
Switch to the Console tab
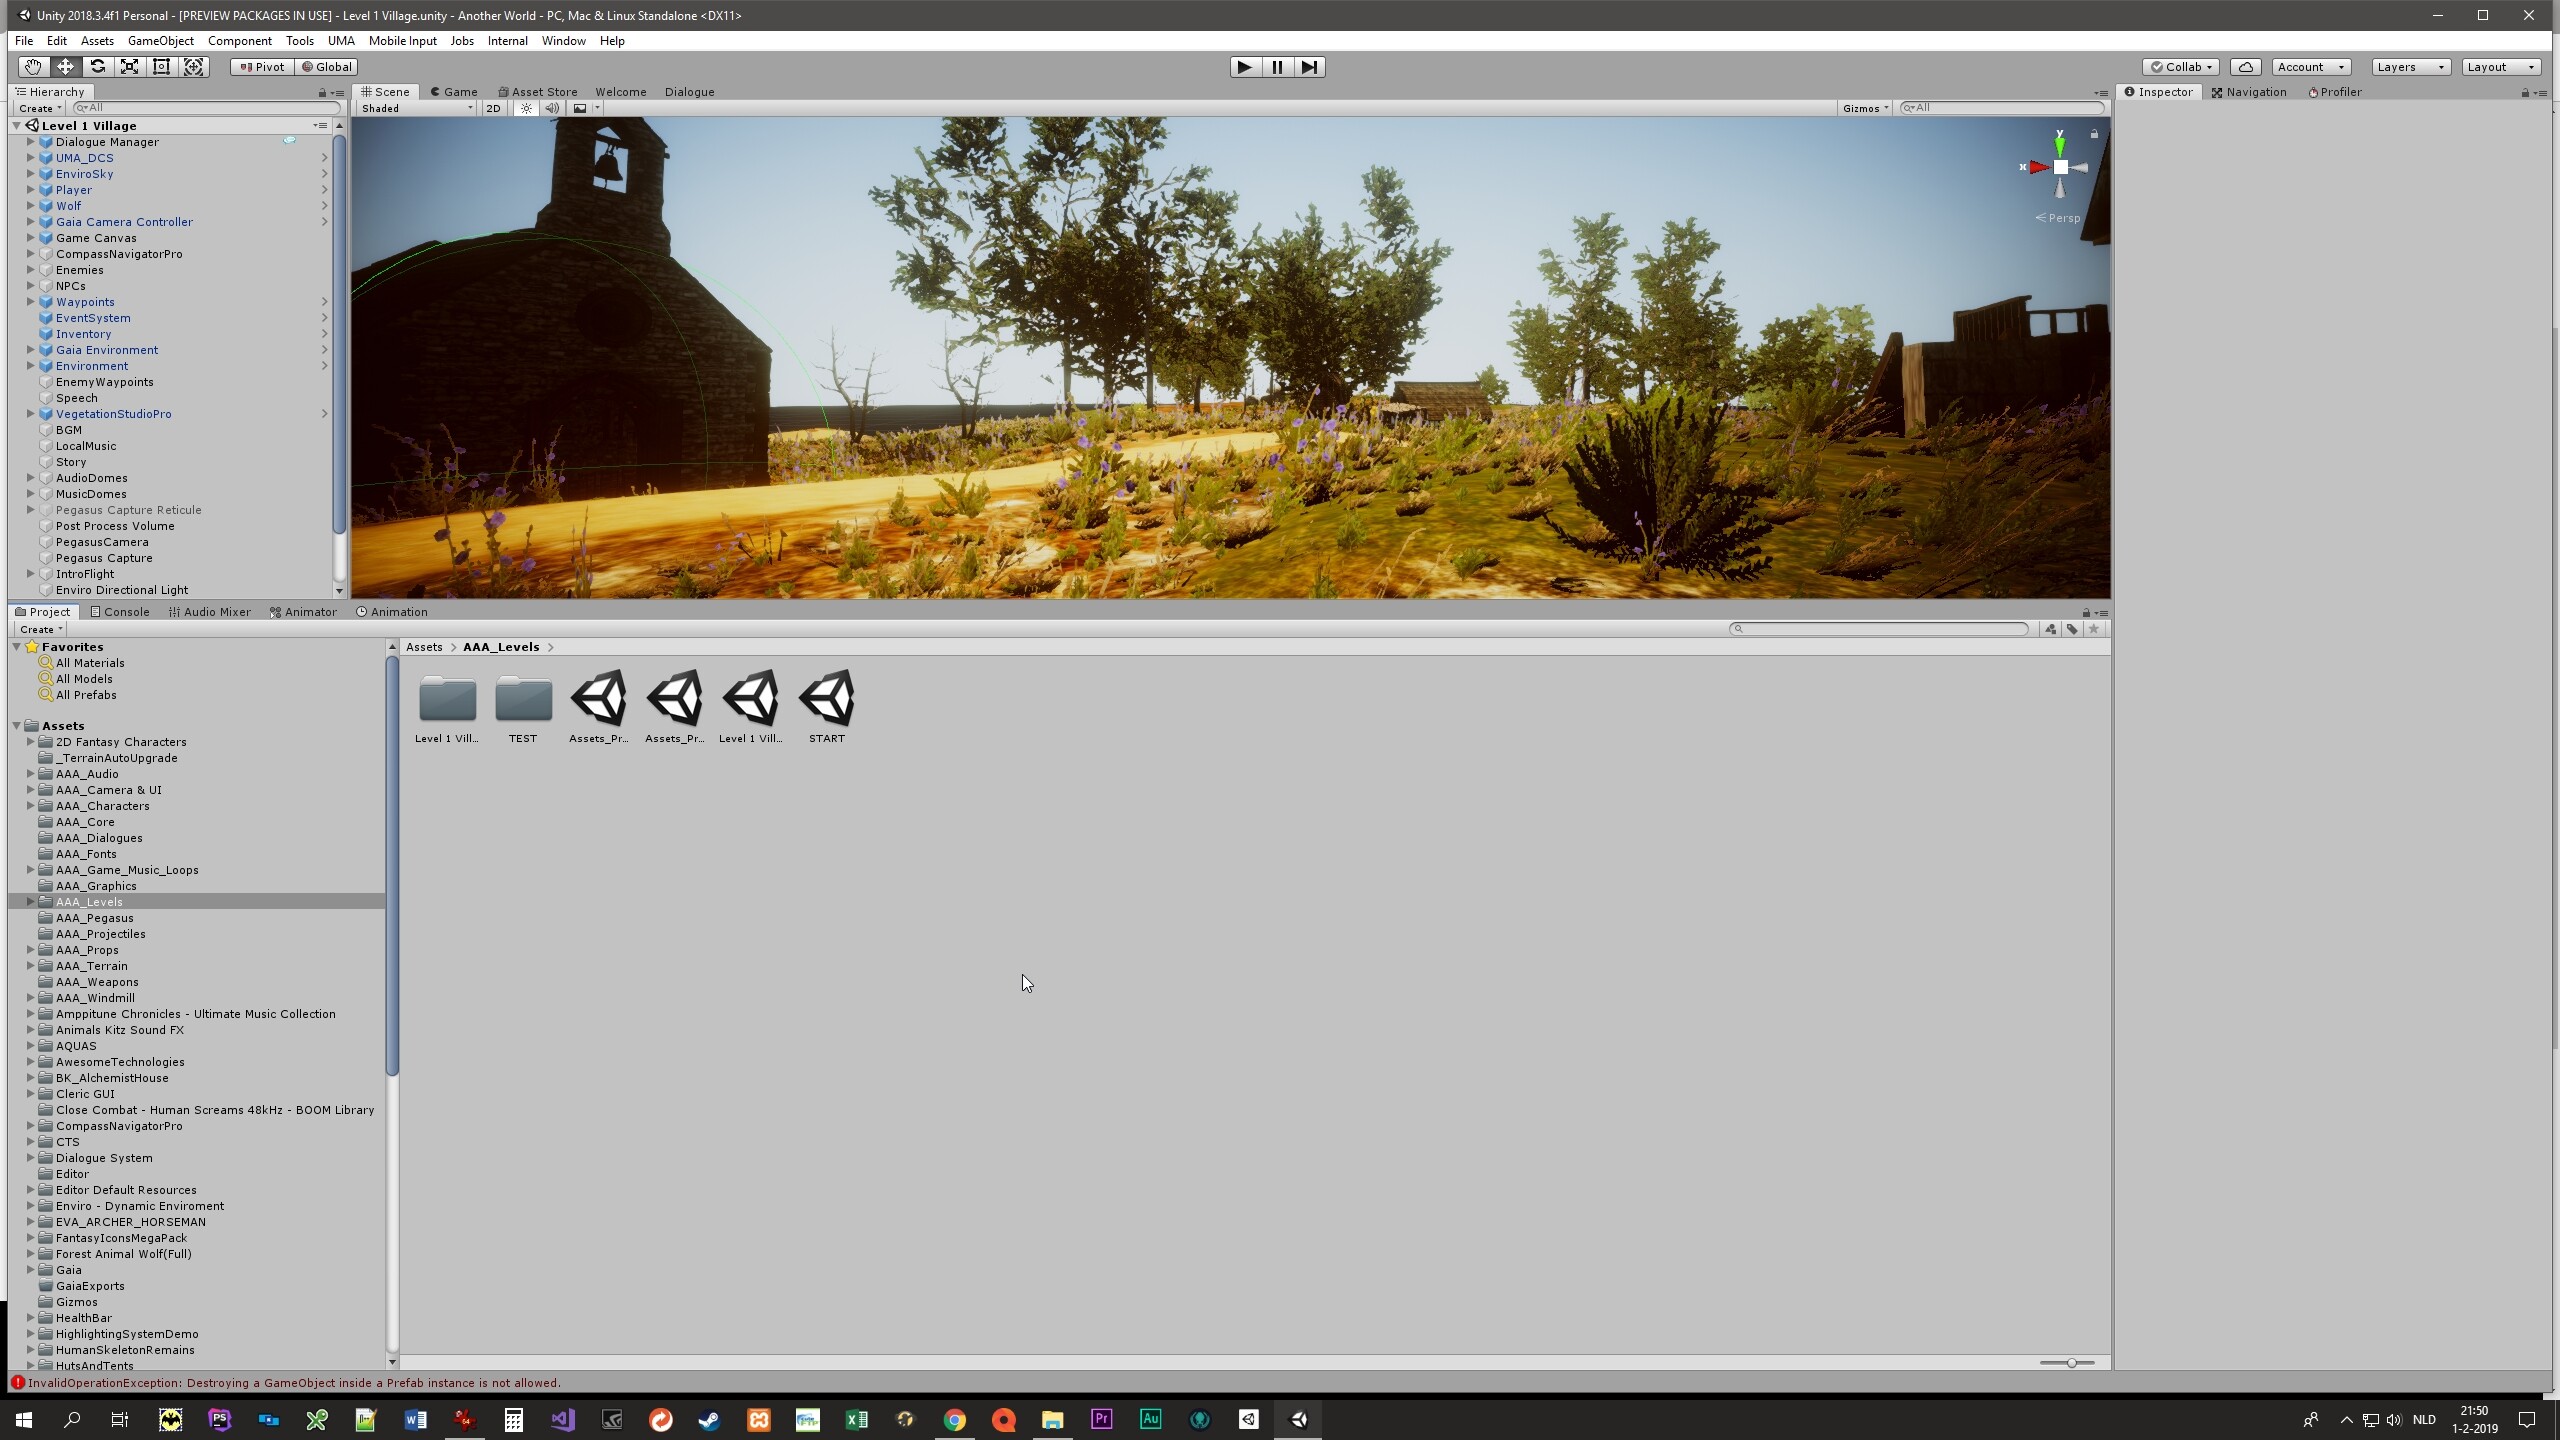[120, 612]
